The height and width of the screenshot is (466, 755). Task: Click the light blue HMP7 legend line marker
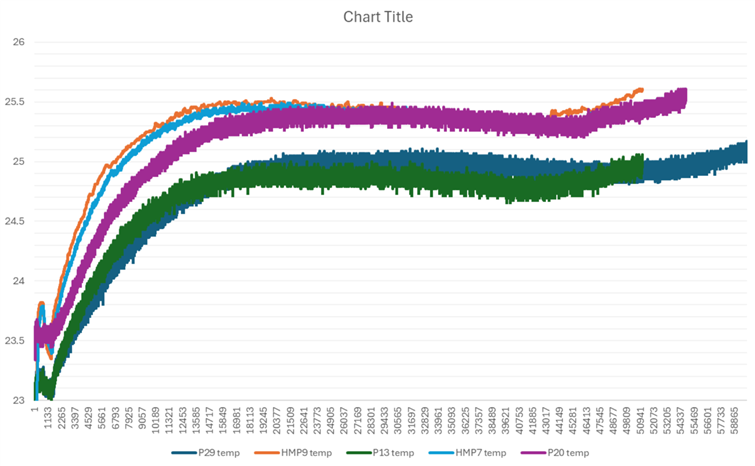pyautogui.click(x=441, y=453)
